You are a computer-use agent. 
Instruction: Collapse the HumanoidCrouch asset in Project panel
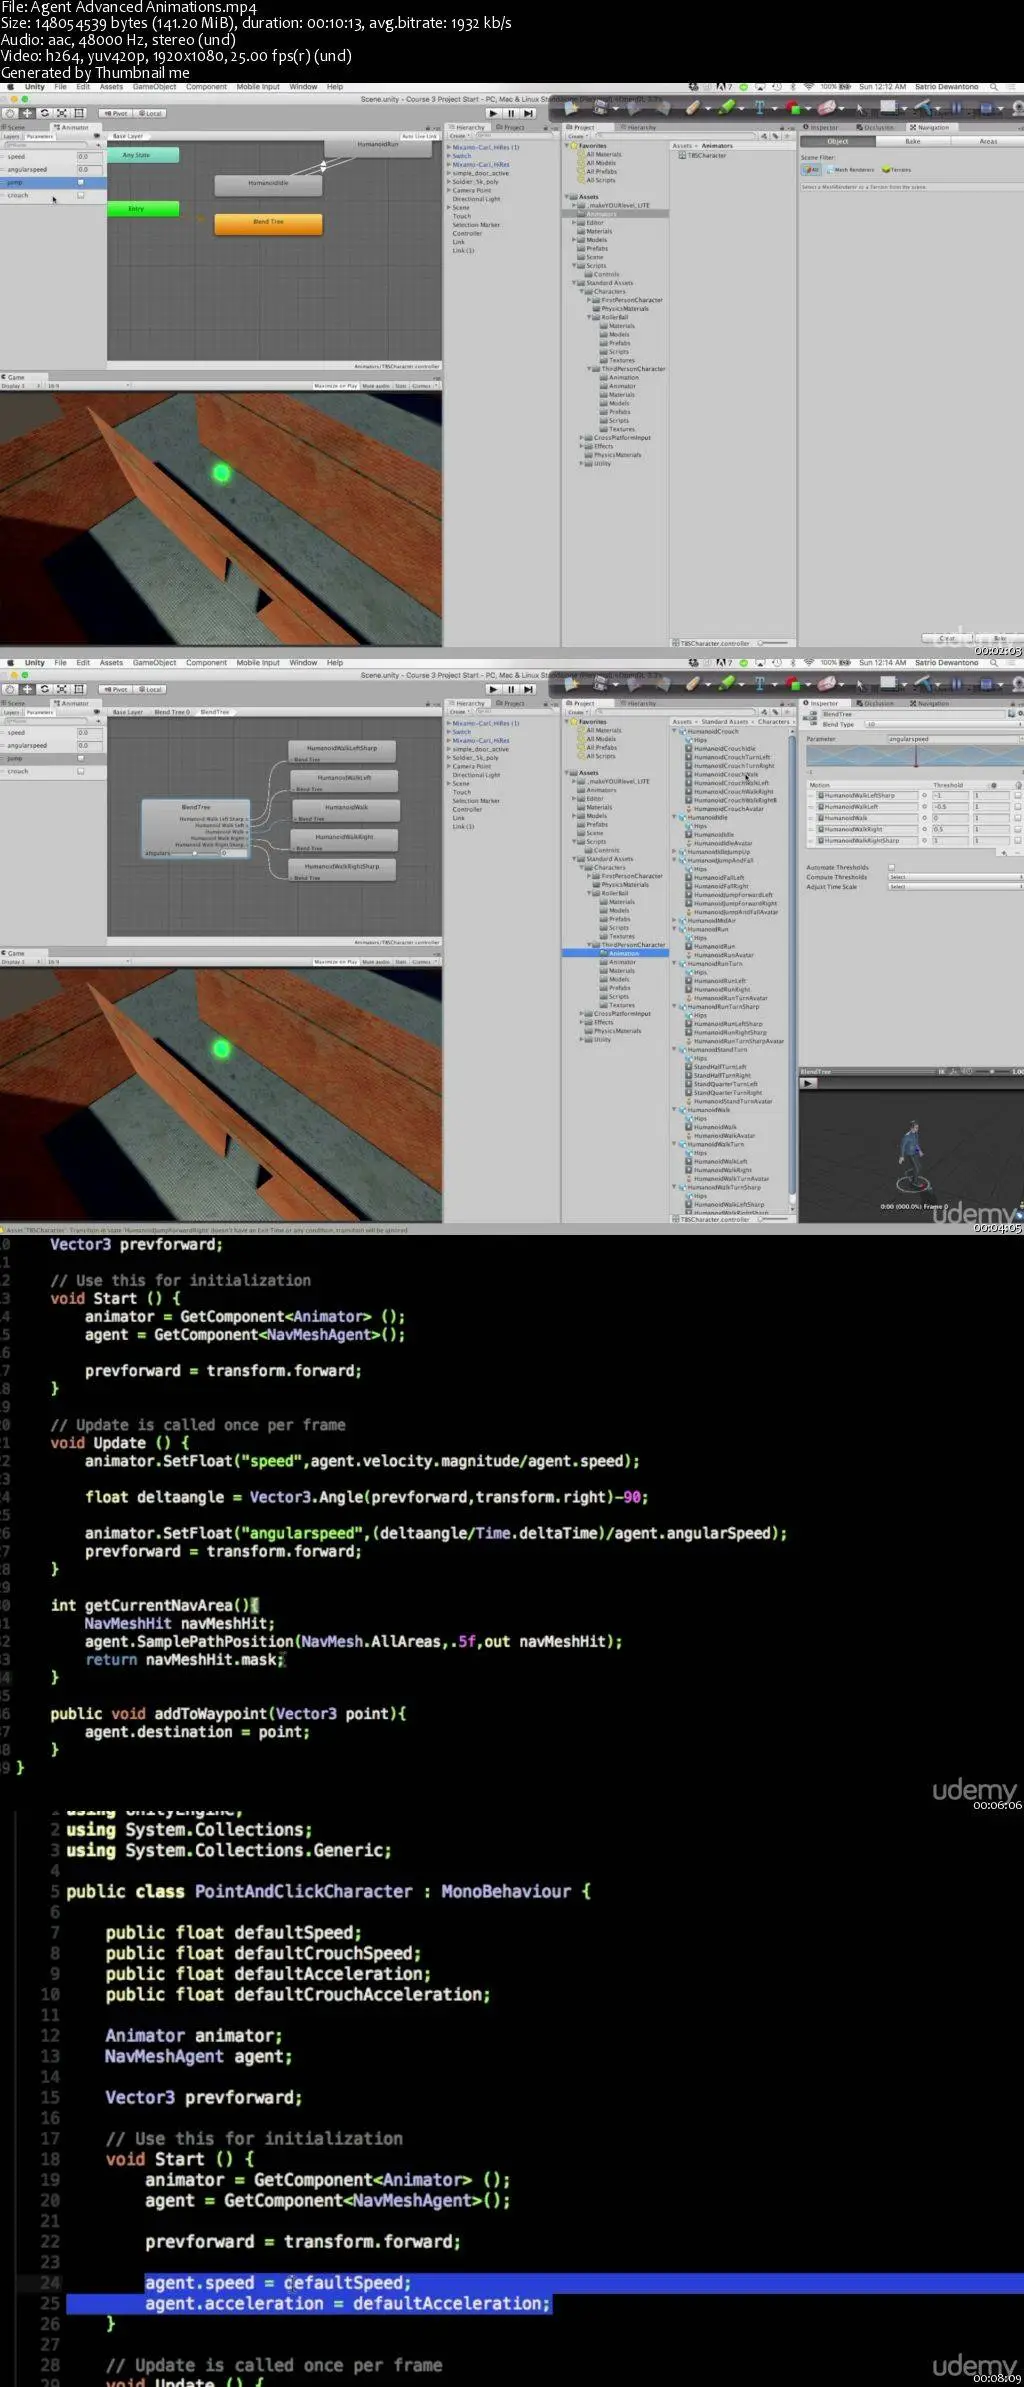(675, 732)
